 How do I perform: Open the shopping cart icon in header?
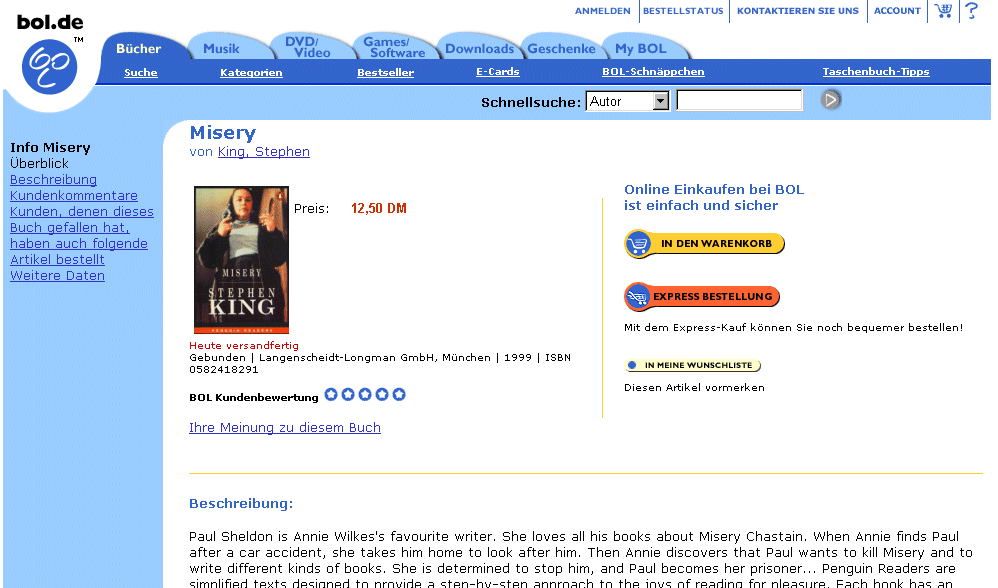943,10
